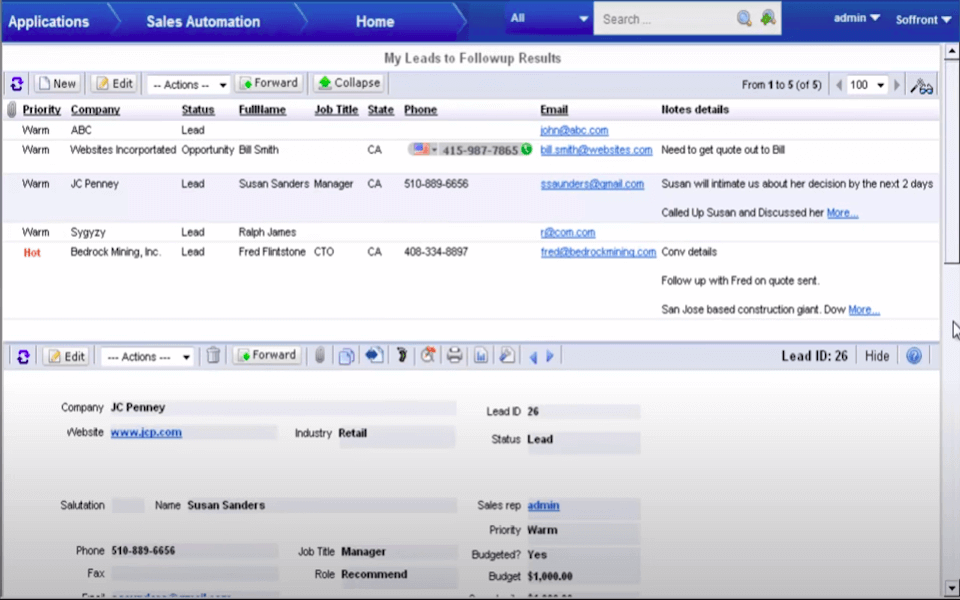This screenshot has width=960, height=600.
Task: Click the footprint history icon in detail toolbar
Action: coord(402,355)
